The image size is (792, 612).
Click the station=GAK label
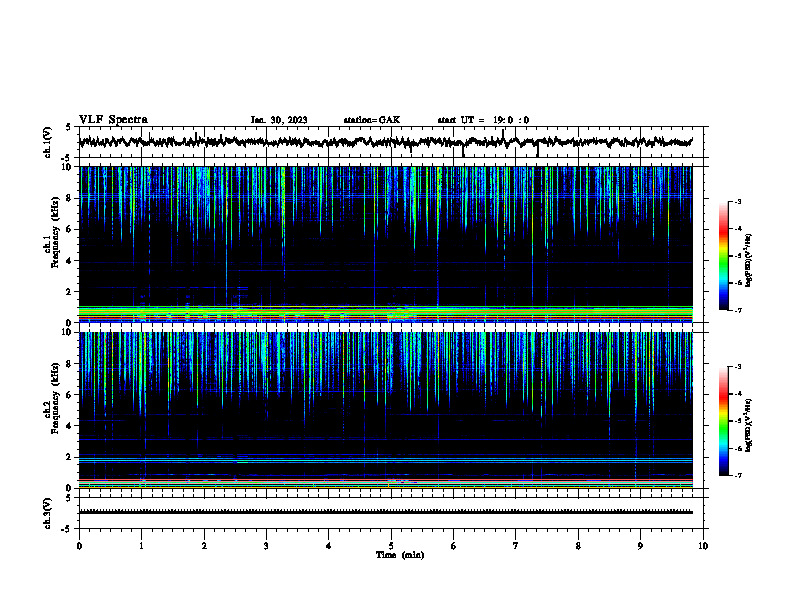(372, 120)
